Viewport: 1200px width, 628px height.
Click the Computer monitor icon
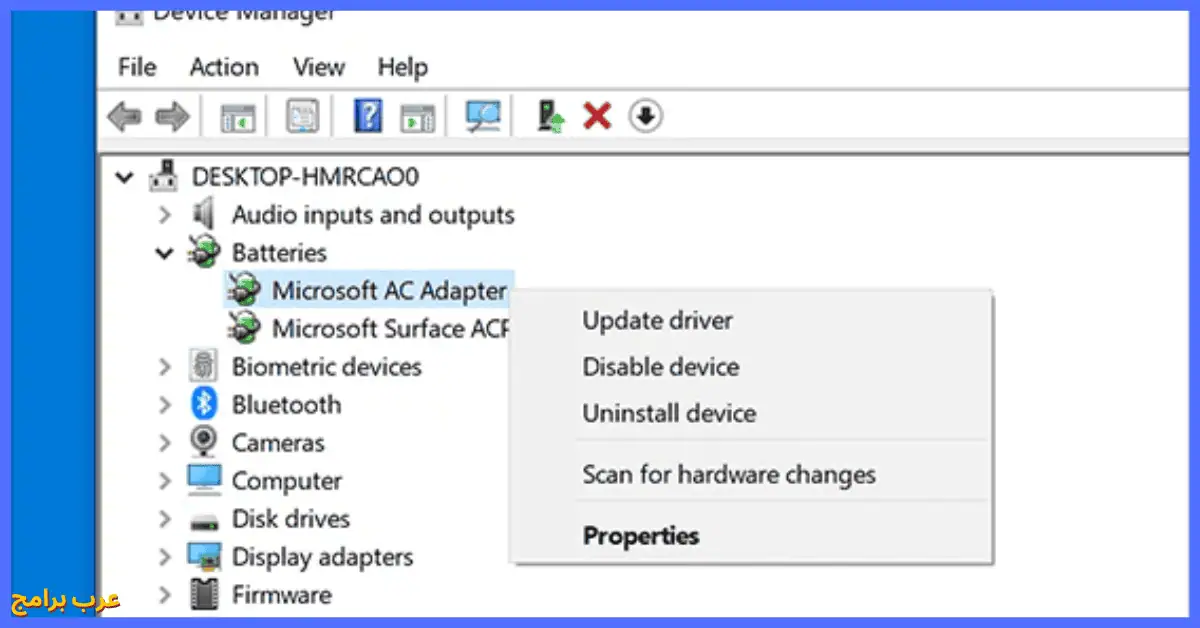click(204, 480)
